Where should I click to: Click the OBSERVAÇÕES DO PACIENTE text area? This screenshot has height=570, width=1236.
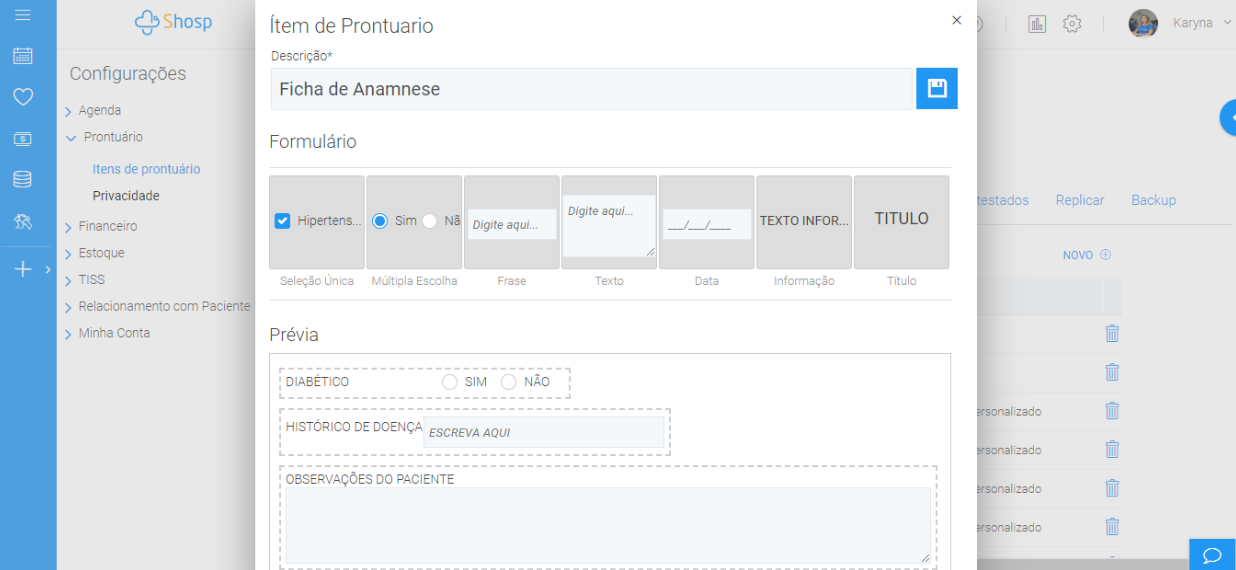coord(608,526)
